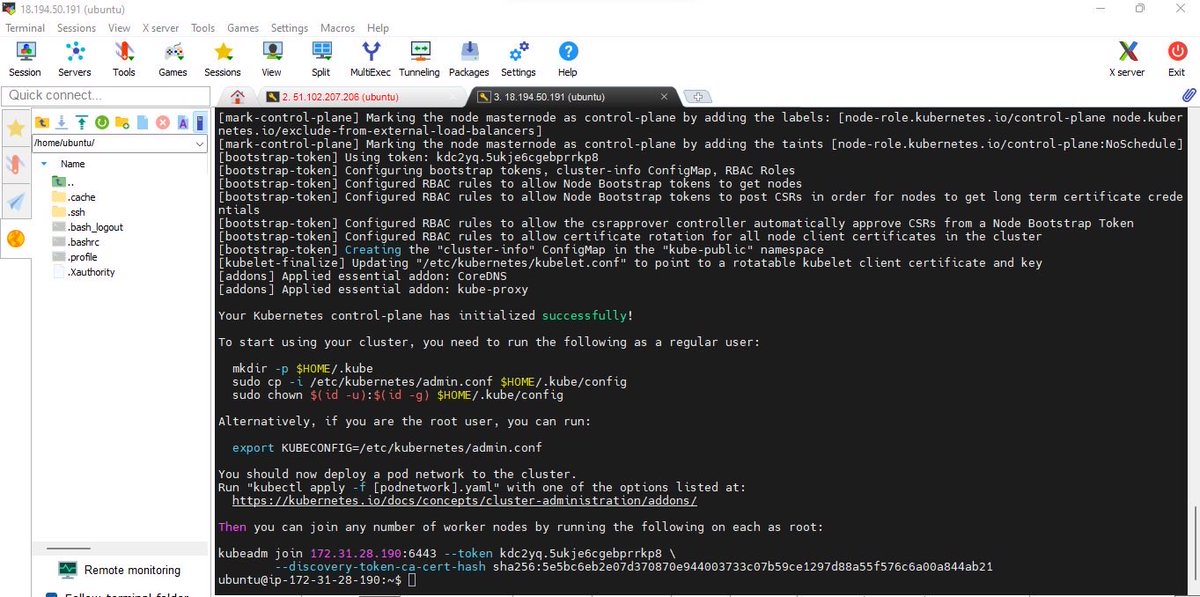Create a new folder in the SFTP browser

(121, 121)
